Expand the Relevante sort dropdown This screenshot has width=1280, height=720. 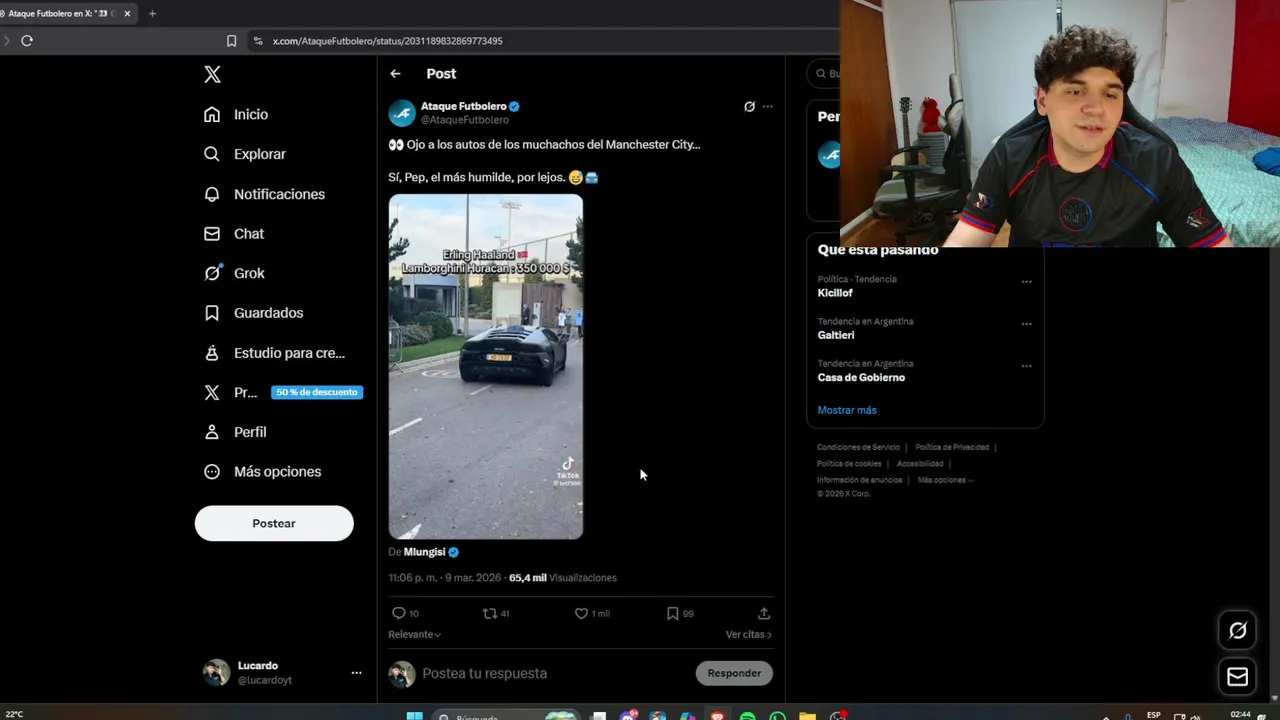(x=414, y=634)
